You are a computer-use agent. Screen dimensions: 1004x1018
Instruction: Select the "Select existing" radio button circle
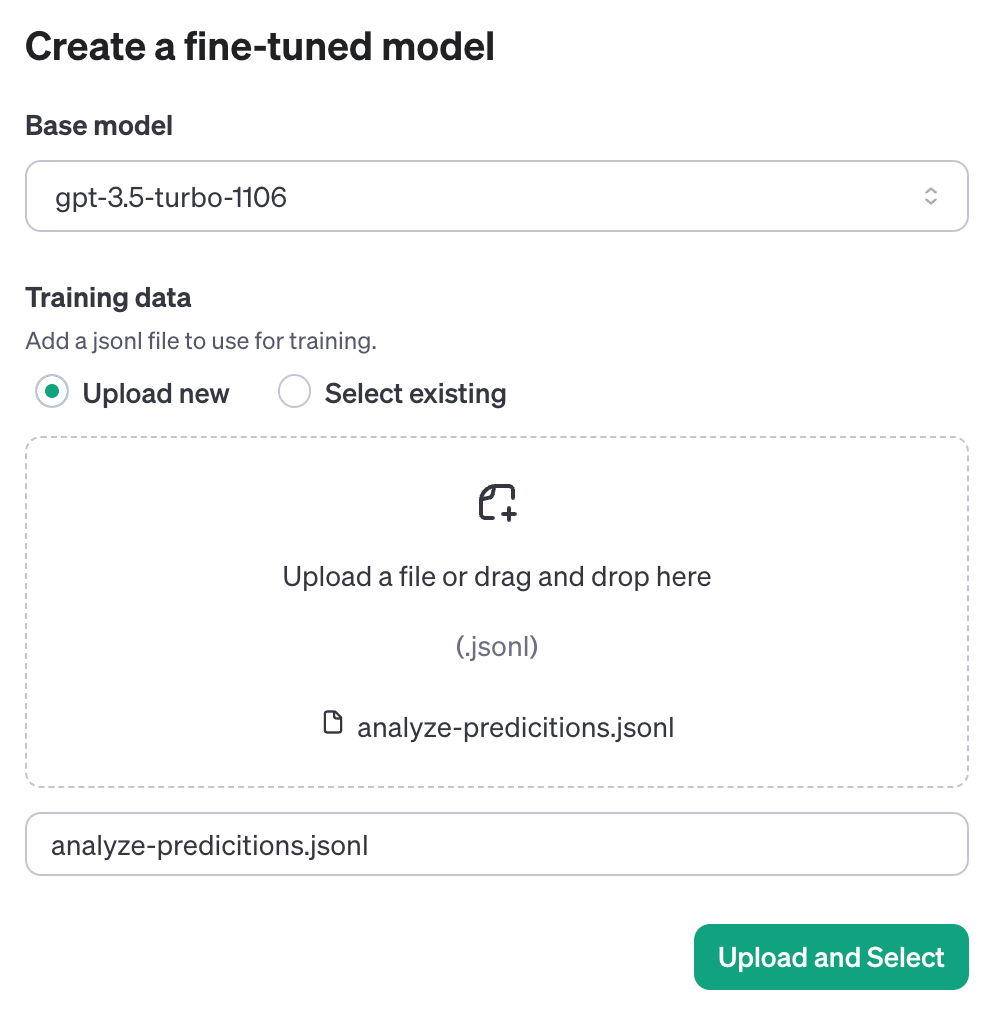pos(295,393)
